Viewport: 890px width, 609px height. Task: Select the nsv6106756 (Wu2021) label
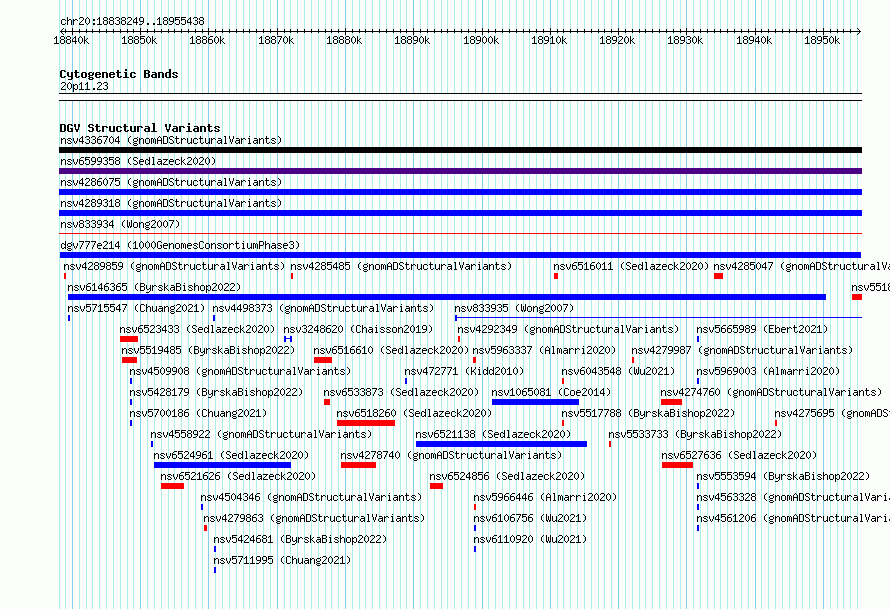530,518
